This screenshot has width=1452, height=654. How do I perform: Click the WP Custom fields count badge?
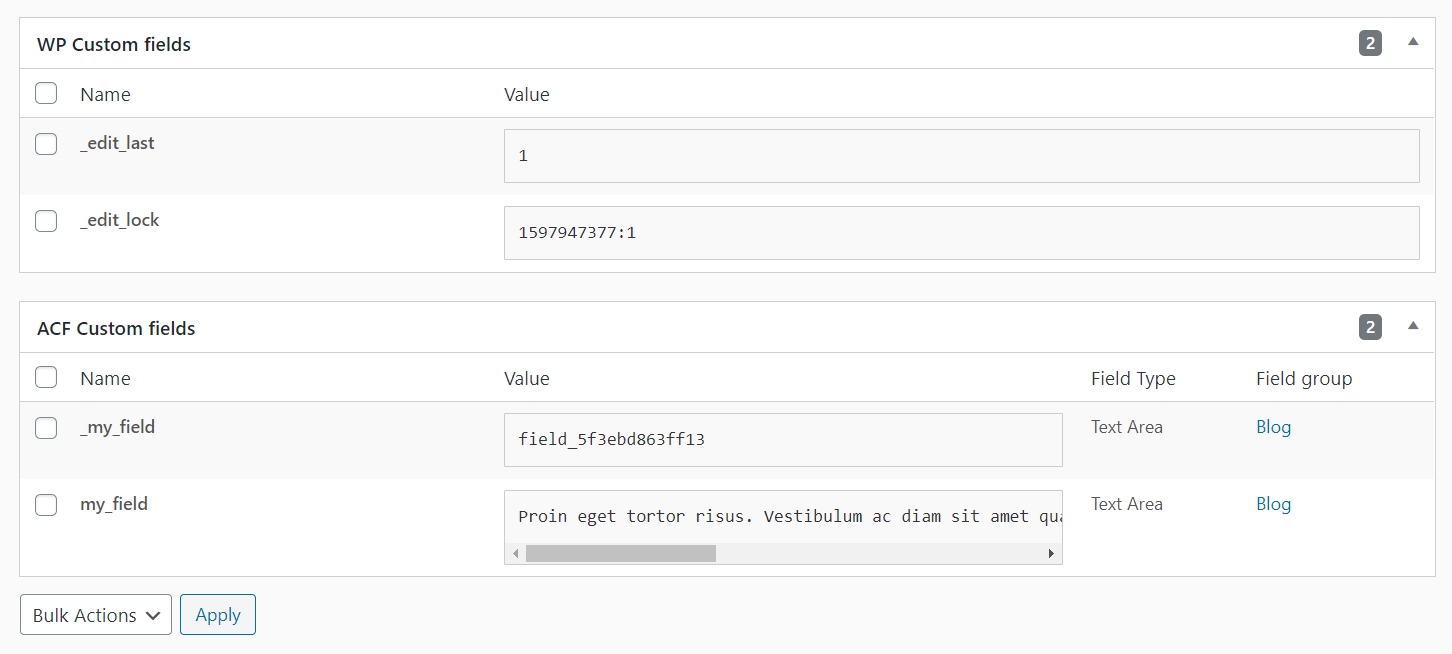tap(1370, 43)
